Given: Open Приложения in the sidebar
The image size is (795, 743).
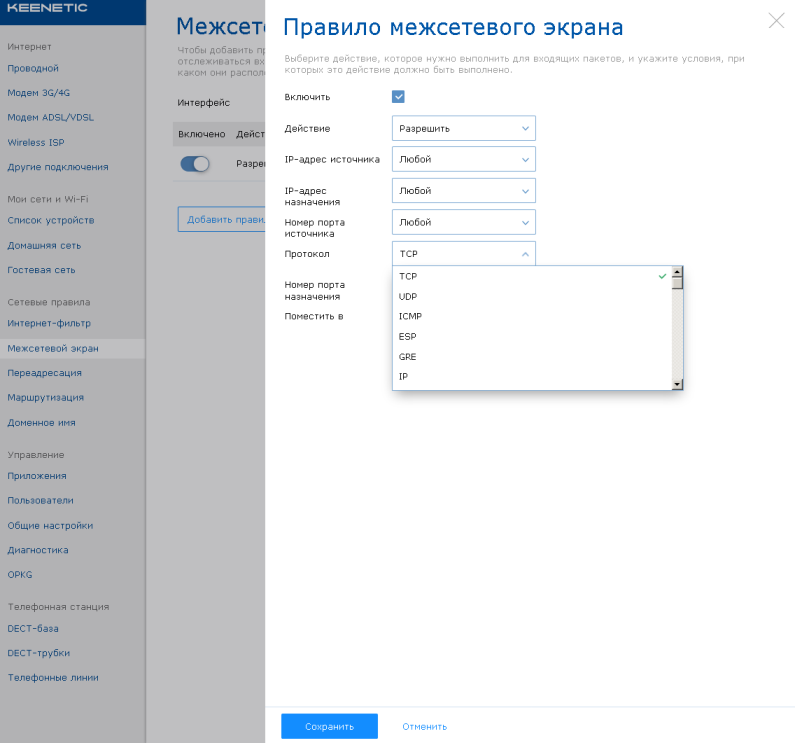Looking at the screenshot, I should (x=37, y=476).
